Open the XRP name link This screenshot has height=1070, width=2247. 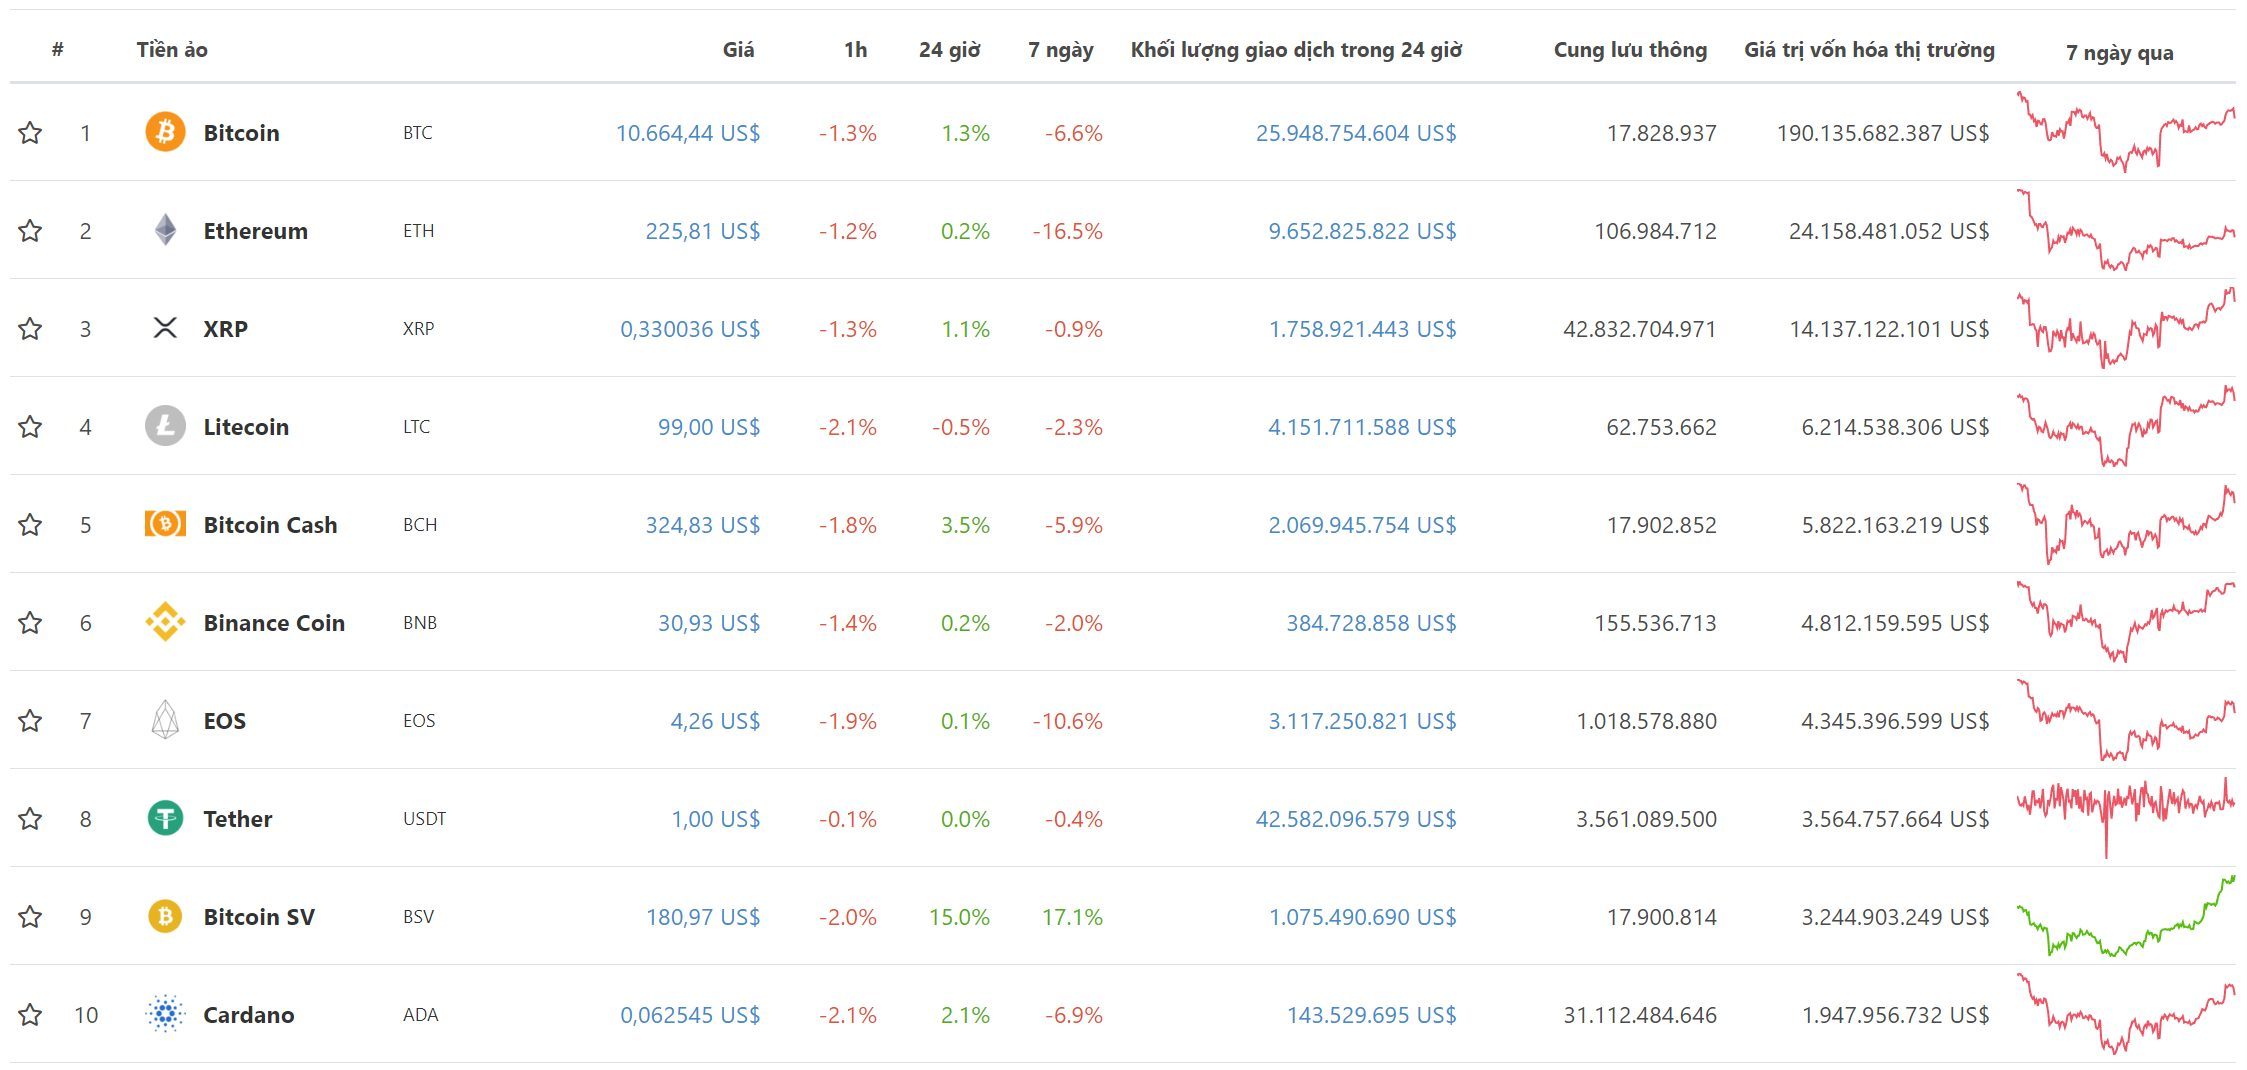(225, 328)
